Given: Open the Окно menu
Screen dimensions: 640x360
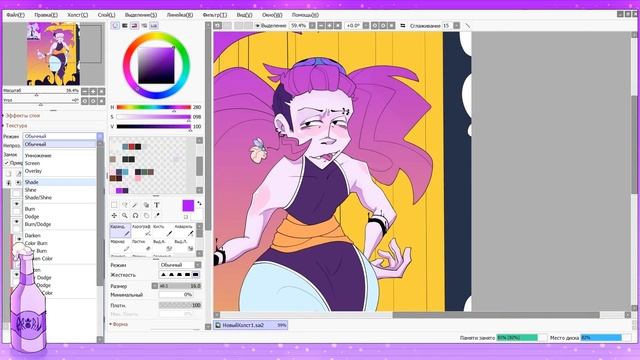Looking at the screenshot, I should coord(272,15).
